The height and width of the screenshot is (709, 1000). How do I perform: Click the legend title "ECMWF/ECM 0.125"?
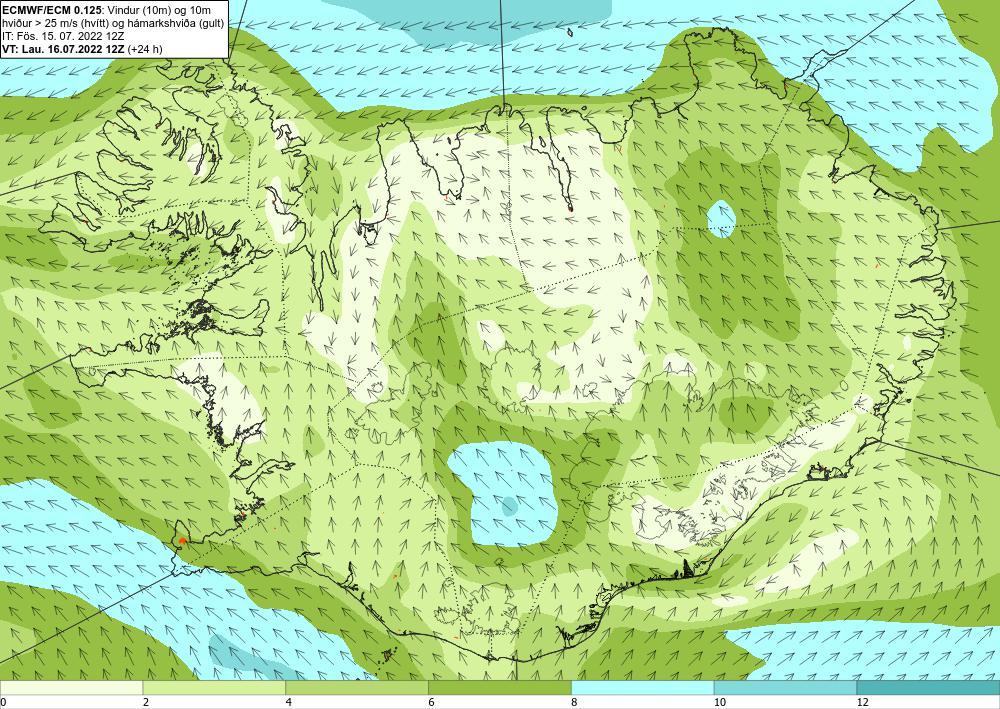tap(51, 10)
